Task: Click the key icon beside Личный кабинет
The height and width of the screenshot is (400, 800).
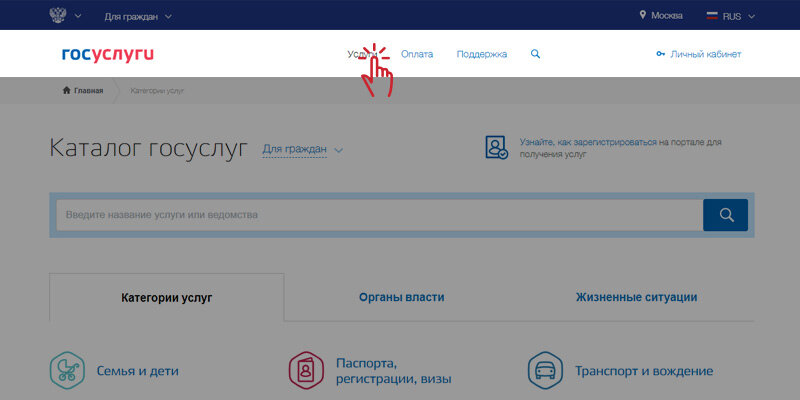Action: (x=661, y=54)
